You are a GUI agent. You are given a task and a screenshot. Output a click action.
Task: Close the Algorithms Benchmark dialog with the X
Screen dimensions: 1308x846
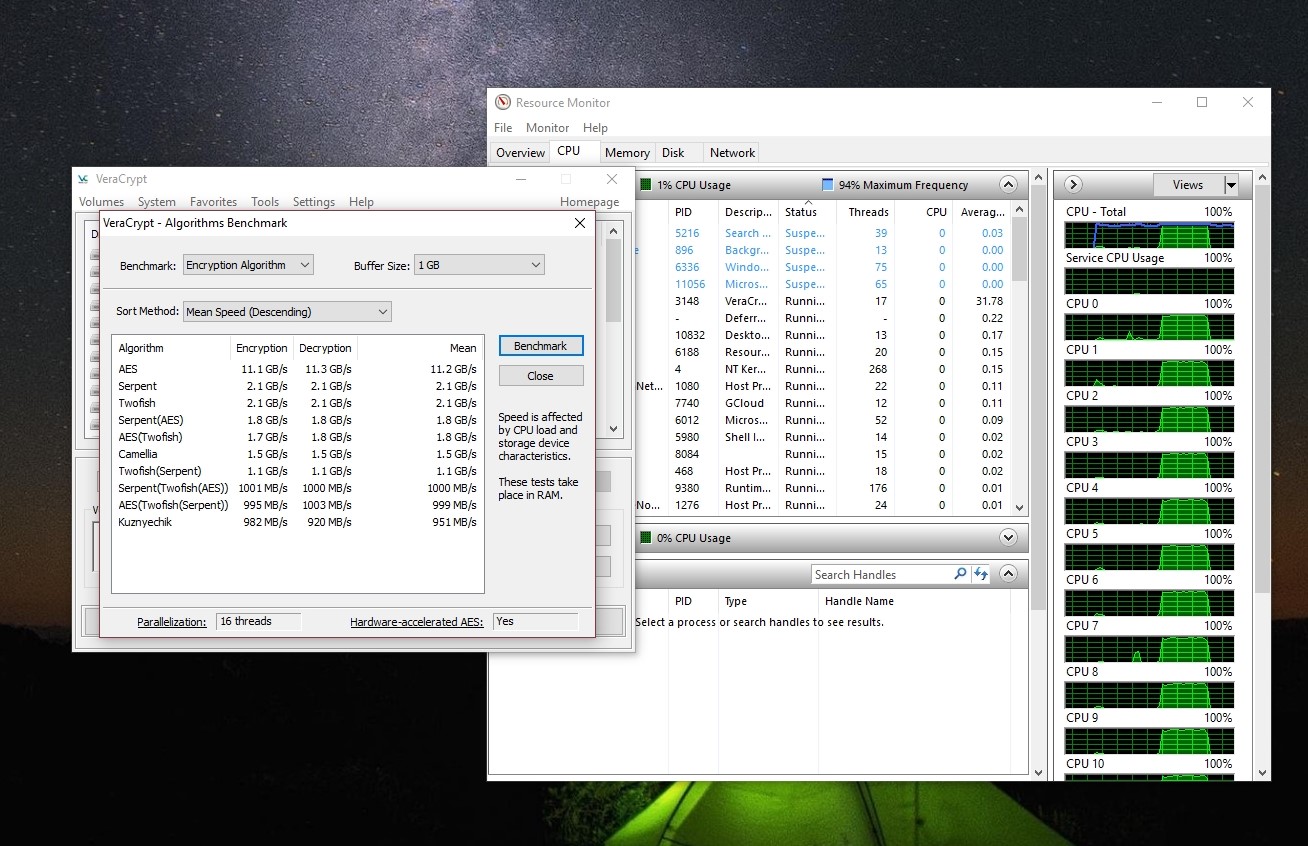(x=579, y=223)
